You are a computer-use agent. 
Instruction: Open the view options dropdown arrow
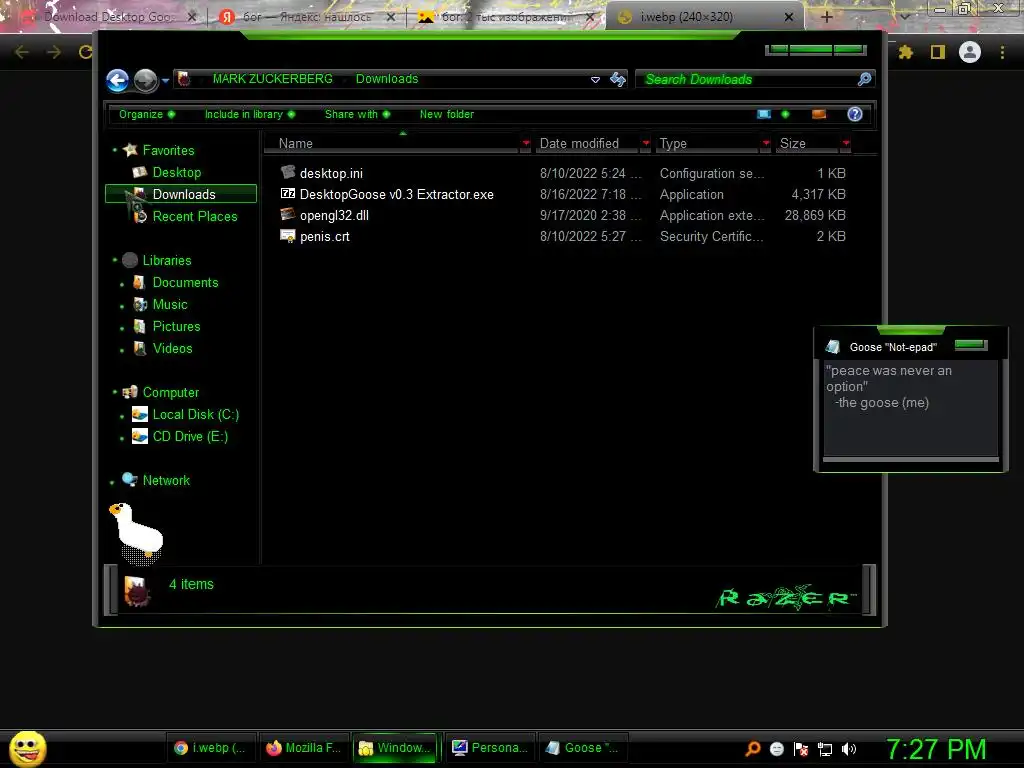[x=785, y=114]
